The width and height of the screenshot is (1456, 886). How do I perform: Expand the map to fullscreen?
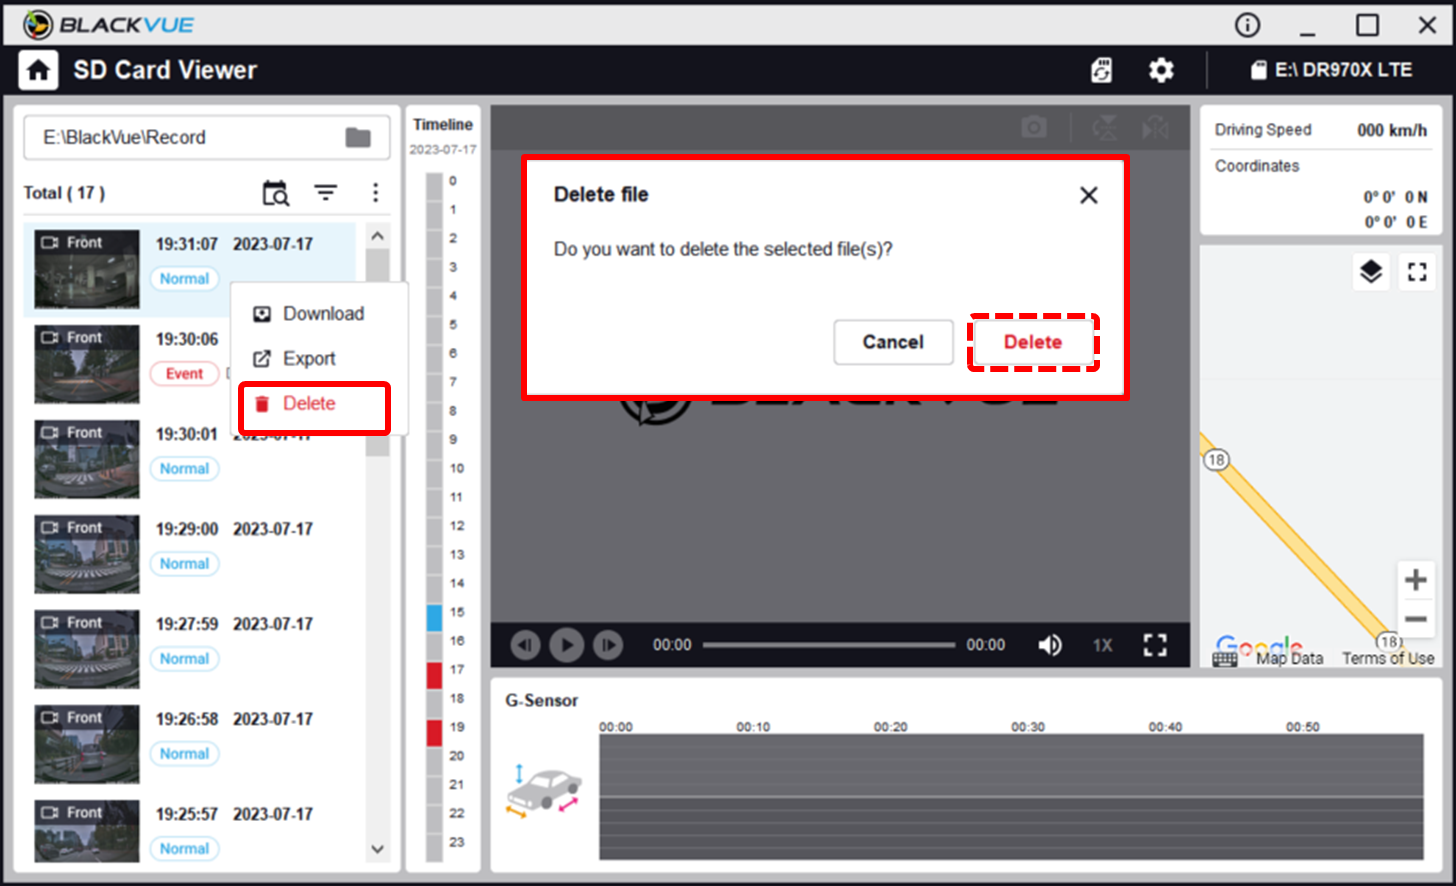(1417, 271)
